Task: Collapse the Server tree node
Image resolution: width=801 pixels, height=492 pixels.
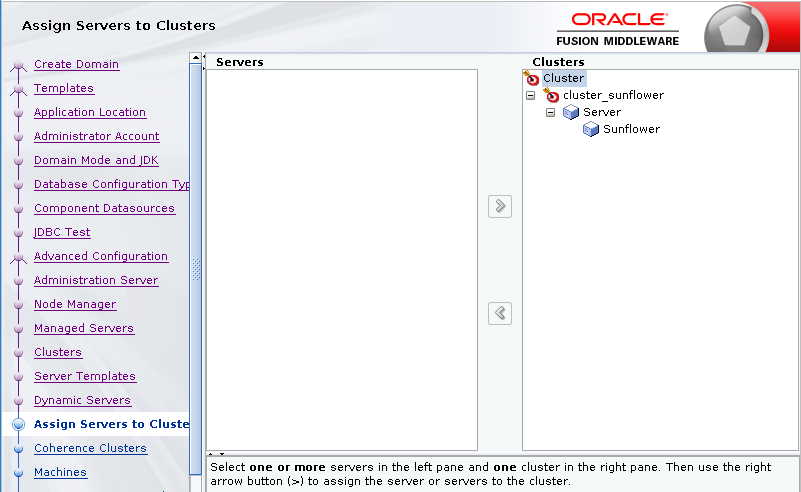Action: 551,113
